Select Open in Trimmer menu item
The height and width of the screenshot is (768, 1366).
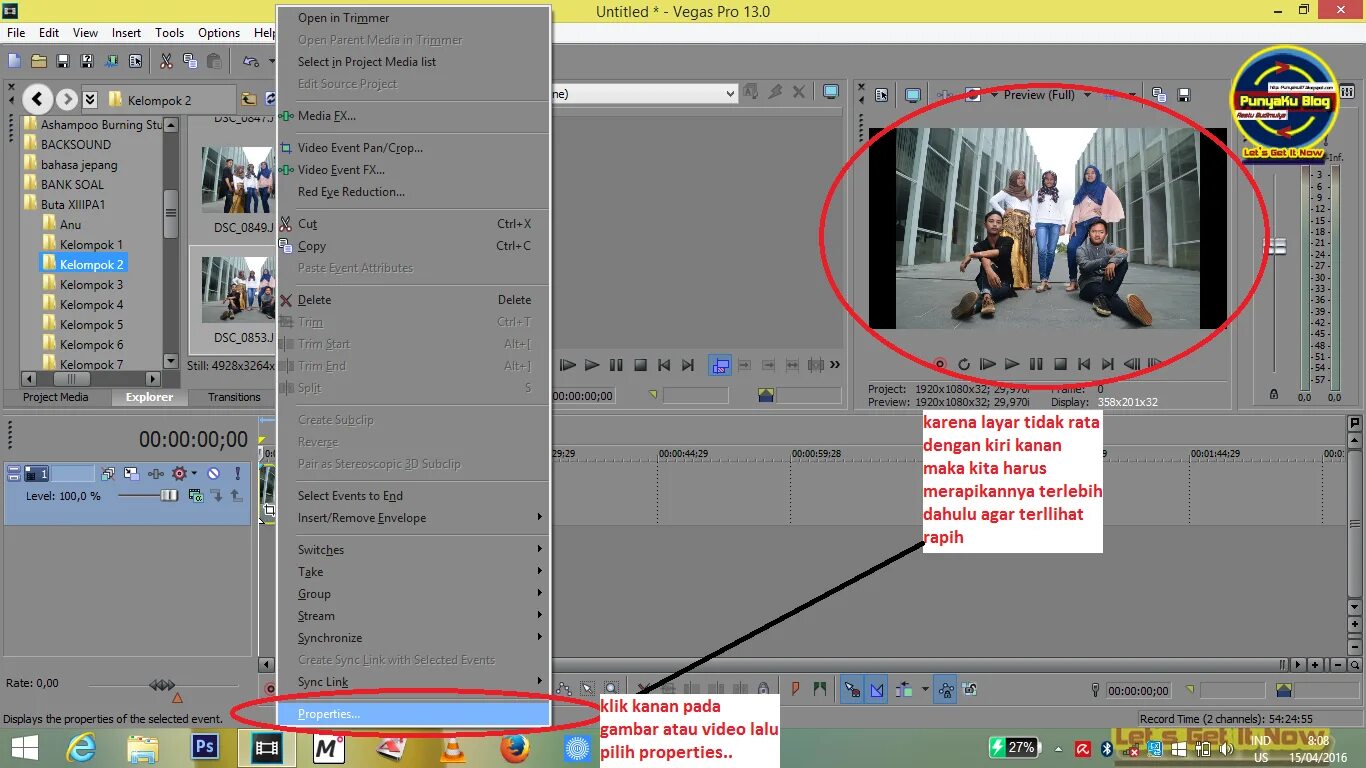pos(414,18)
